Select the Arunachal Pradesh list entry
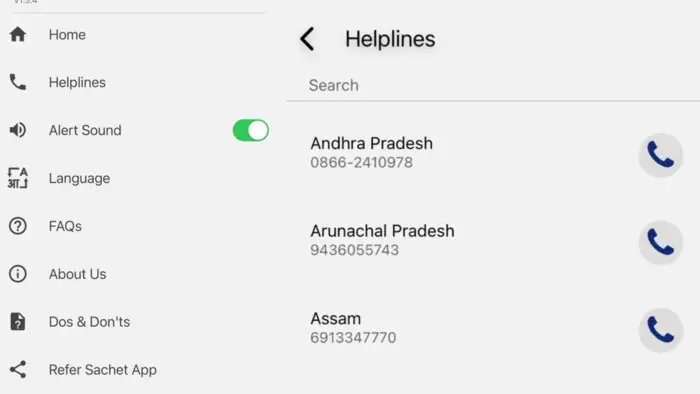700x394 pixels. click(493, 241)
